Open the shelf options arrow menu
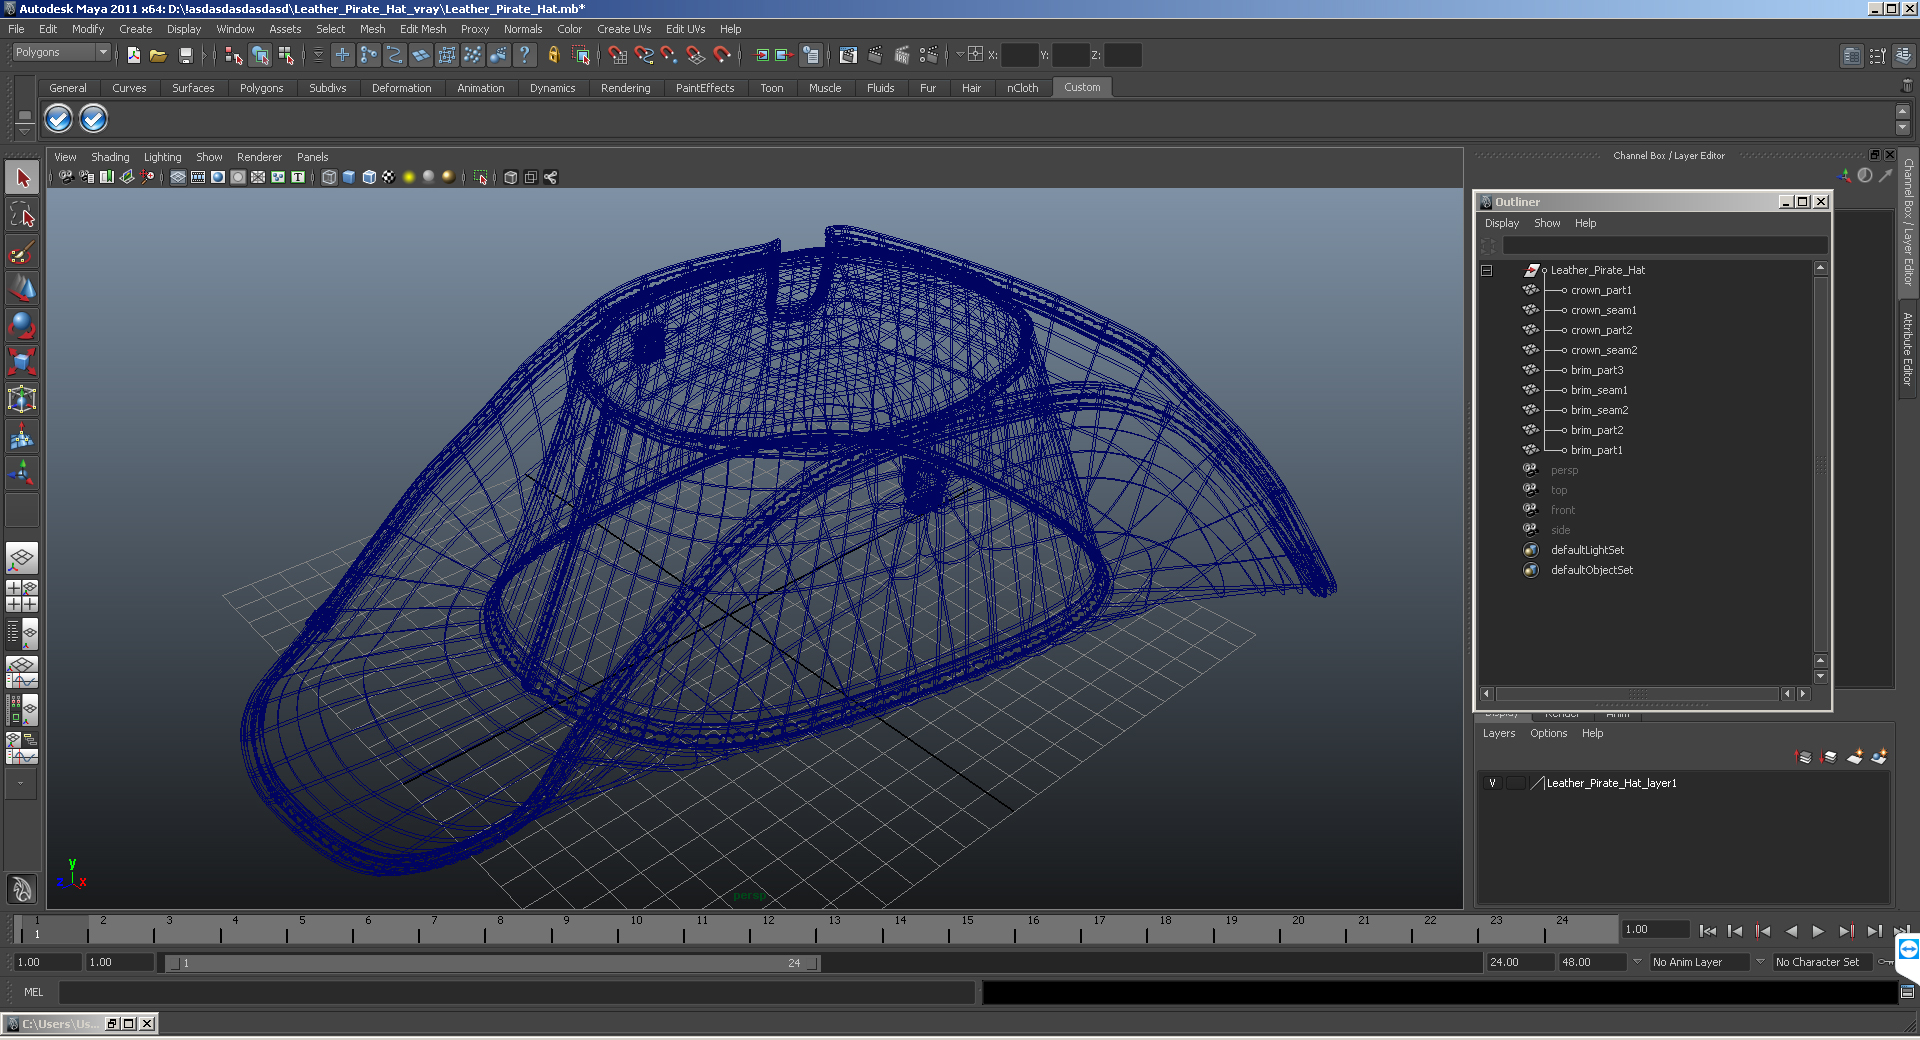Image resolution: width=1920 pixels, height=1040 pixels. point(25,130)
